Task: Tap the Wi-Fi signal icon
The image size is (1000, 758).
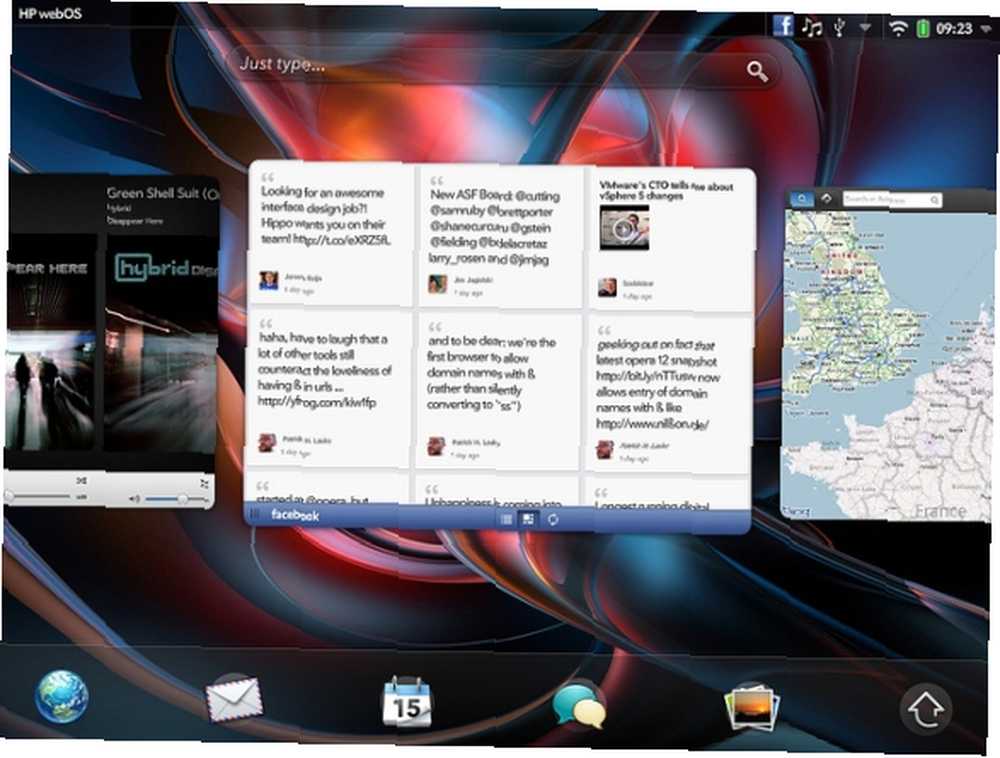Action: point(899,28)
